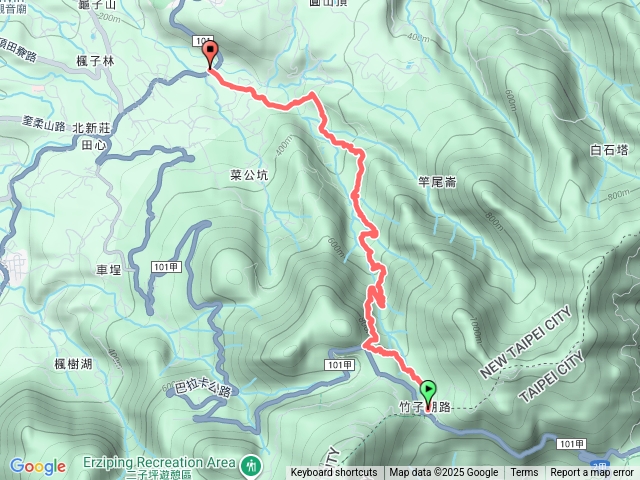Click Report a map error
The width and height of the screenshot is (640, 480).
click(x=591, y=473)
